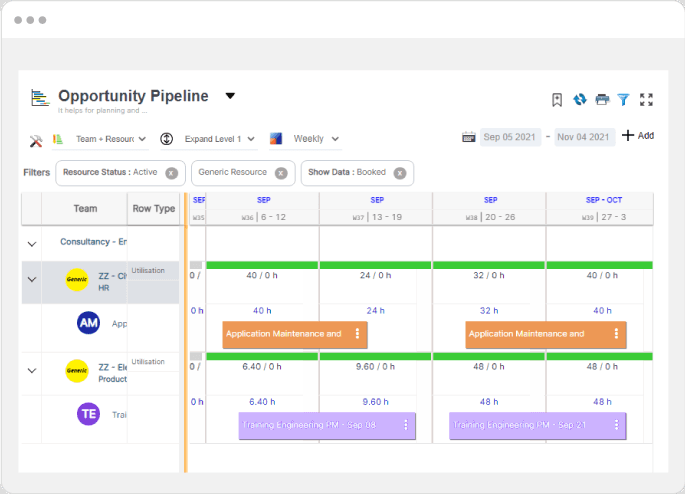Image resolution: width=685 pixels, height=494 pixels.
Task: Open the Expand Level 1 dropdown
Action: pos(220,139)
